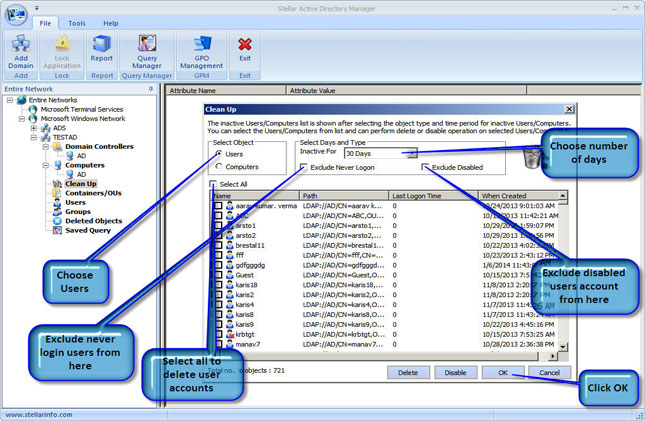Click the red Exit icon
The image size is (645, 421).
245,44
